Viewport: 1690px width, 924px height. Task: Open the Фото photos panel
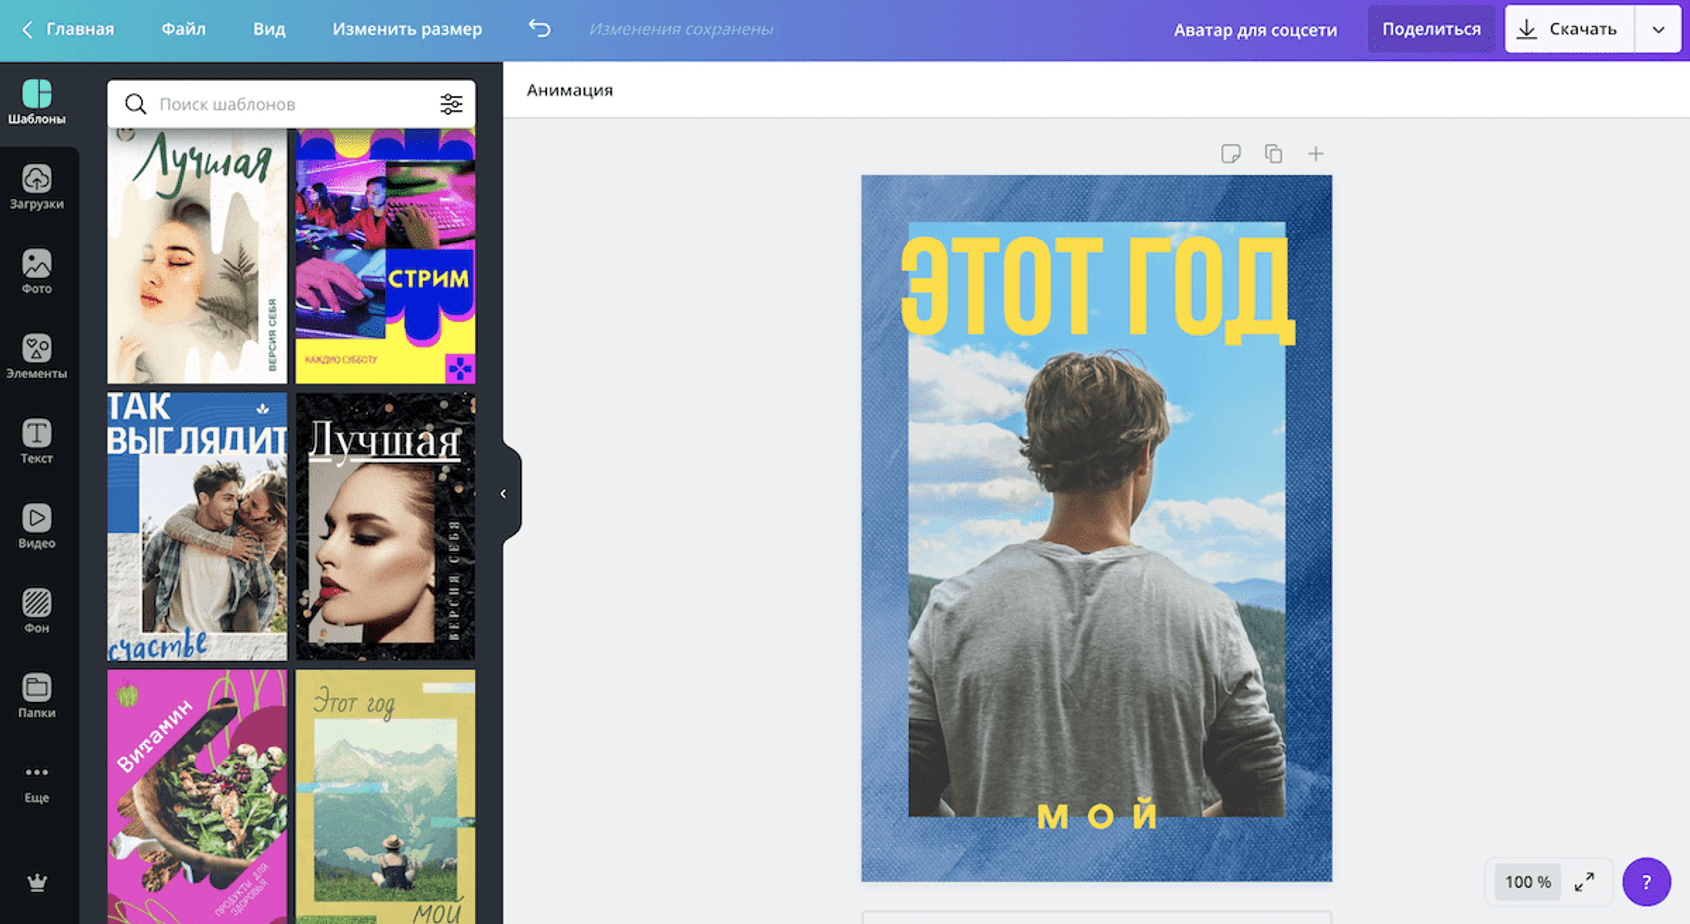click(x=37, y=272)
